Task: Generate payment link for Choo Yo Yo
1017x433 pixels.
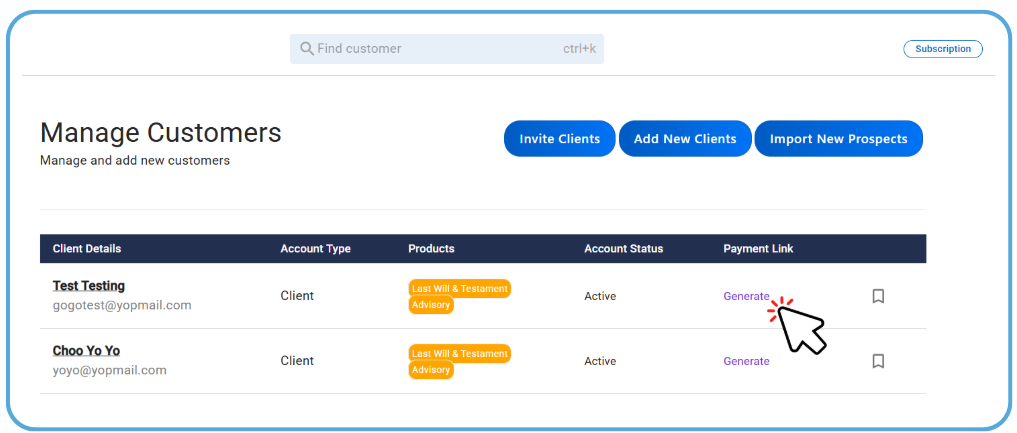Action: [746, 361]
